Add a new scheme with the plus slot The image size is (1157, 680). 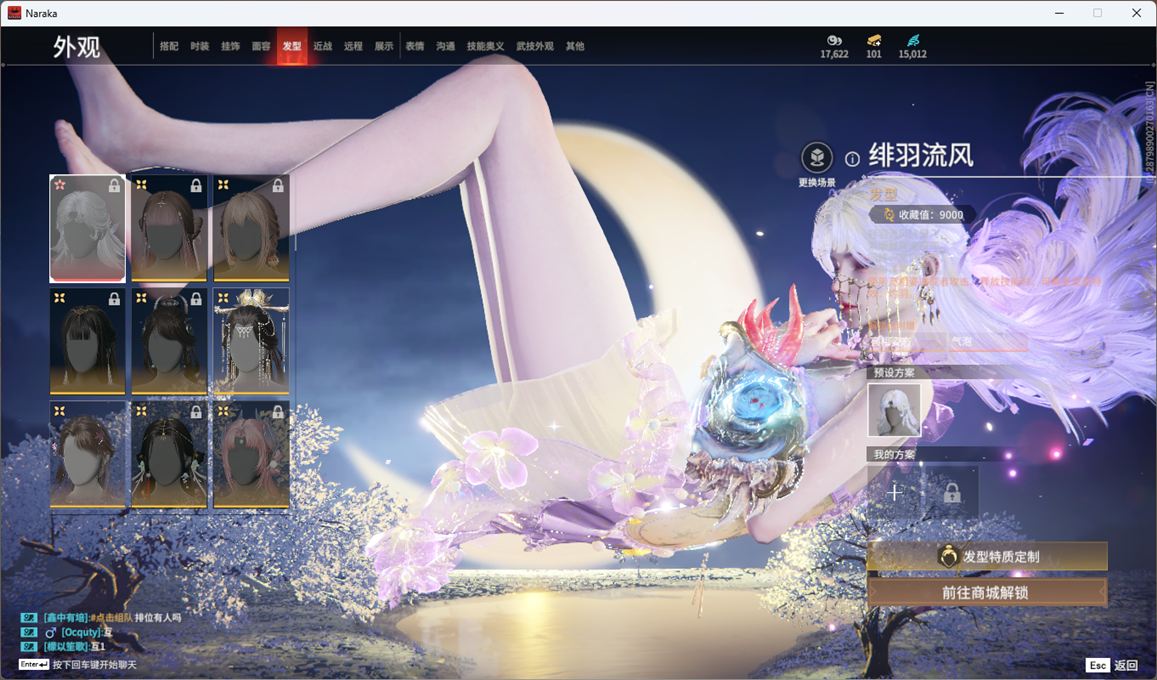point(894,492)
